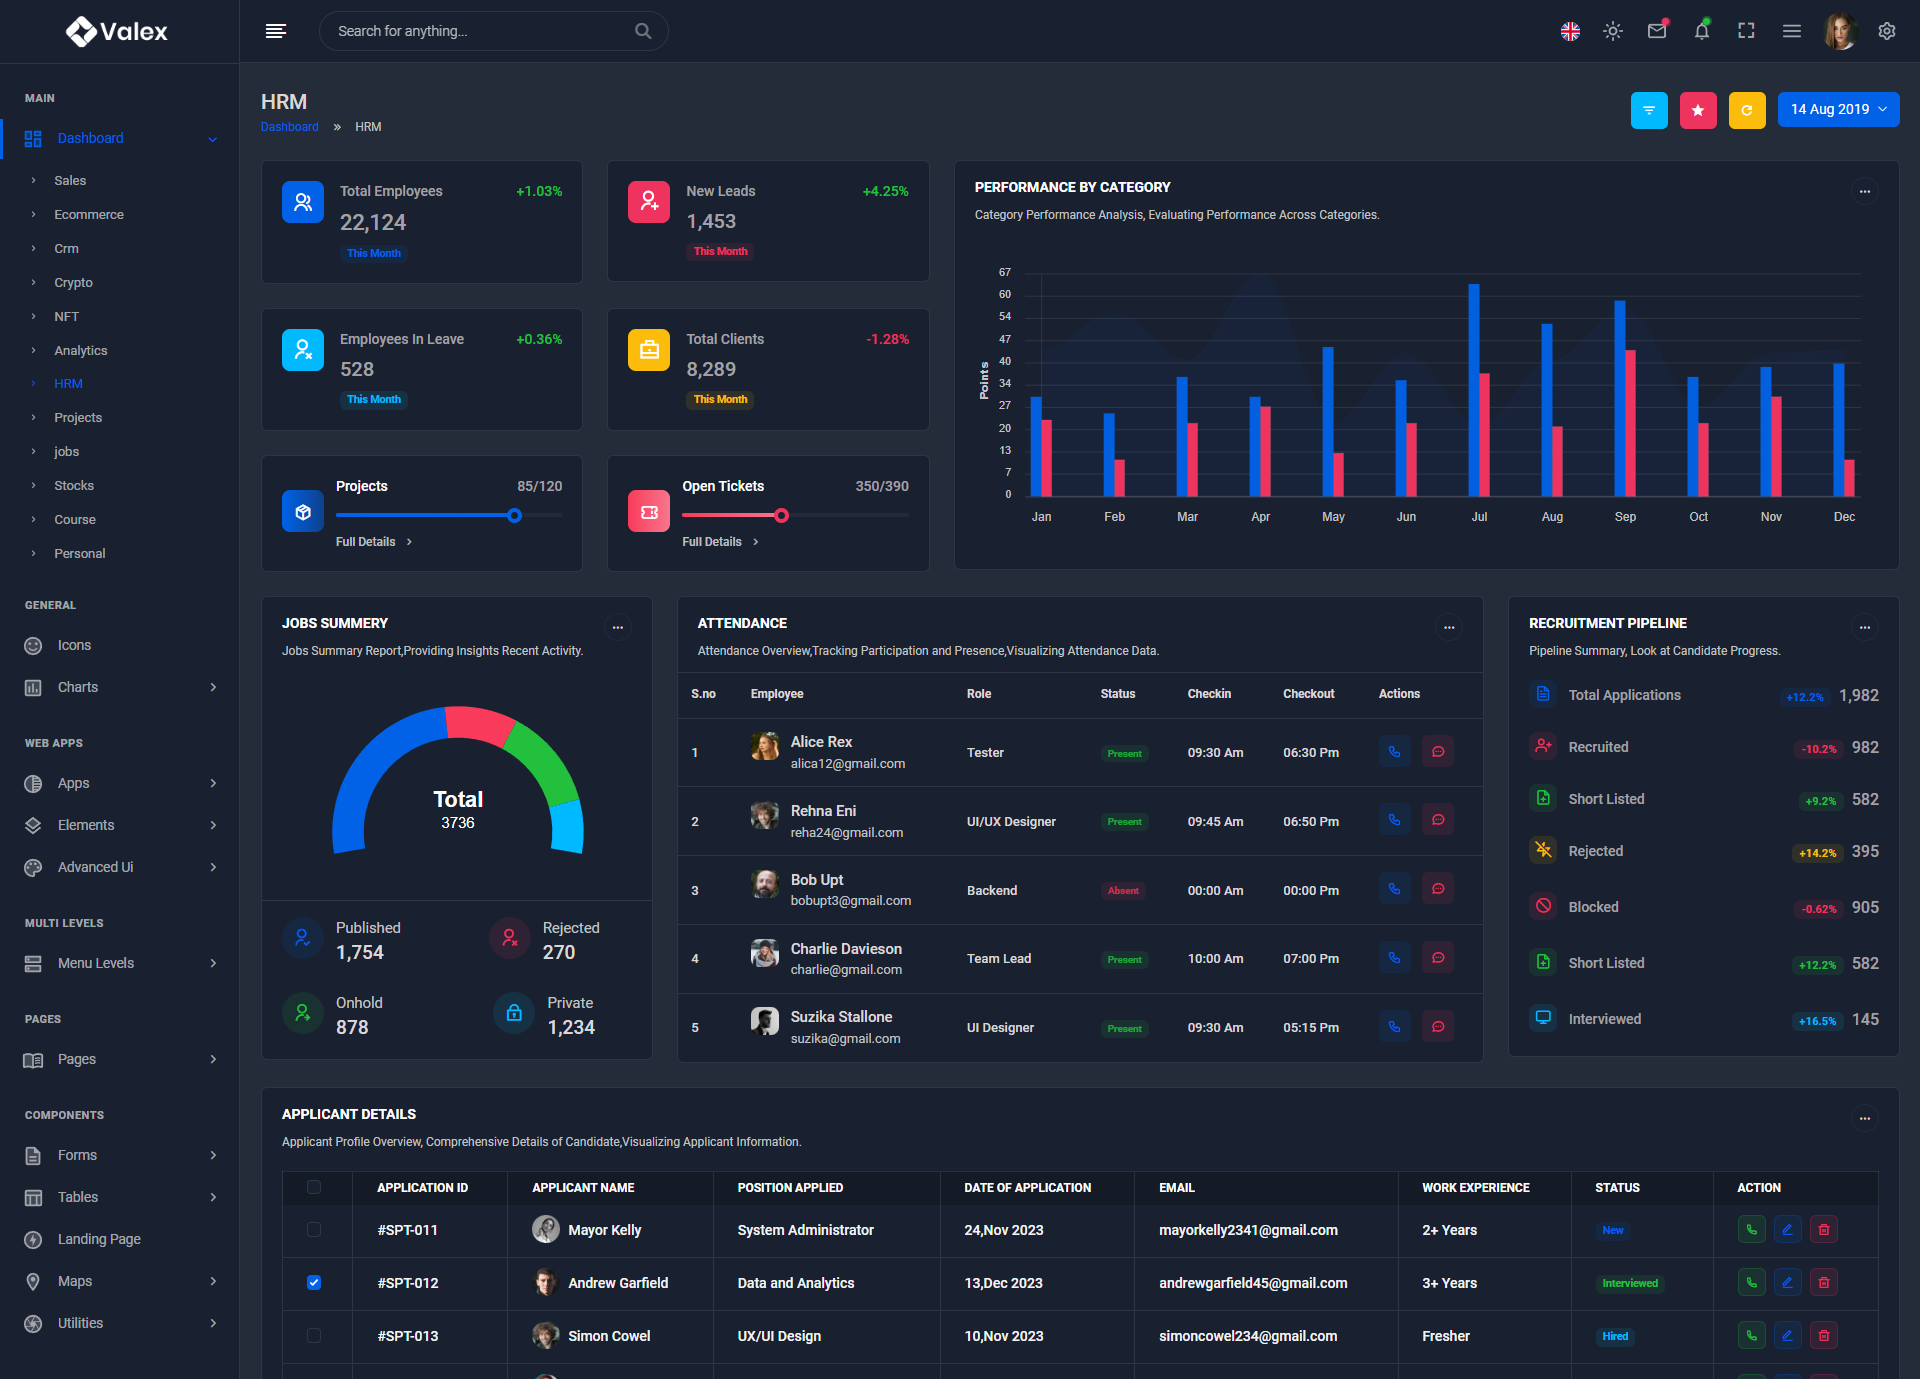Click the blue filter button
The height and width of the screenshot is (1379, 1920).
pyautogui.click(x=1649, y=110)
